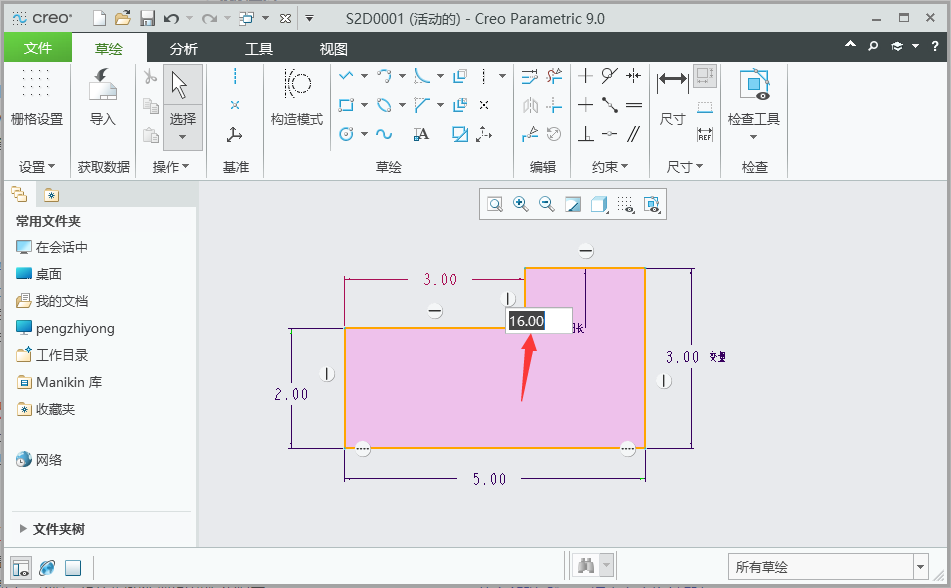Image resolution: width=951 pixels, height=588 pixels.
Task: Click the thicken edge tool
Action: [x=460, y=105]
